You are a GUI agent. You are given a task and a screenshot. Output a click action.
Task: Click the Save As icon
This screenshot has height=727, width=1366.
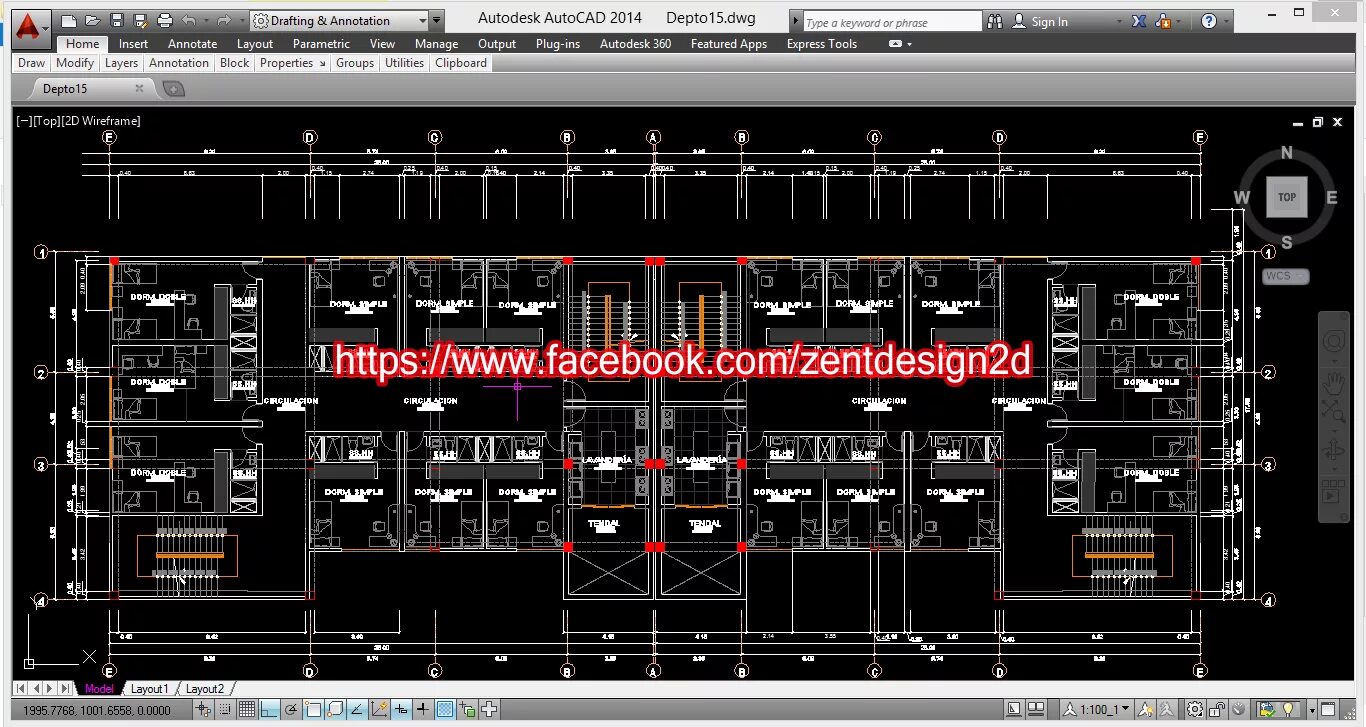pos(141,20)
